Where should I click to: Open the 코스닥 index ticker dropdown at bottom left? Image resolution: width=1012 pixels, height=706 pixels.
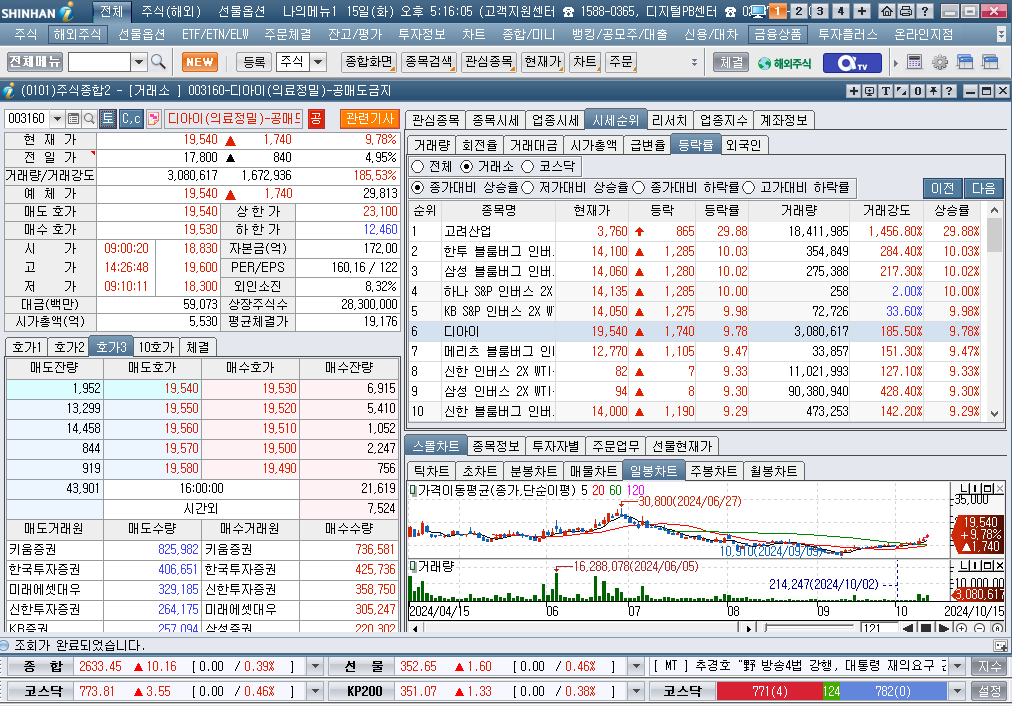315,691
